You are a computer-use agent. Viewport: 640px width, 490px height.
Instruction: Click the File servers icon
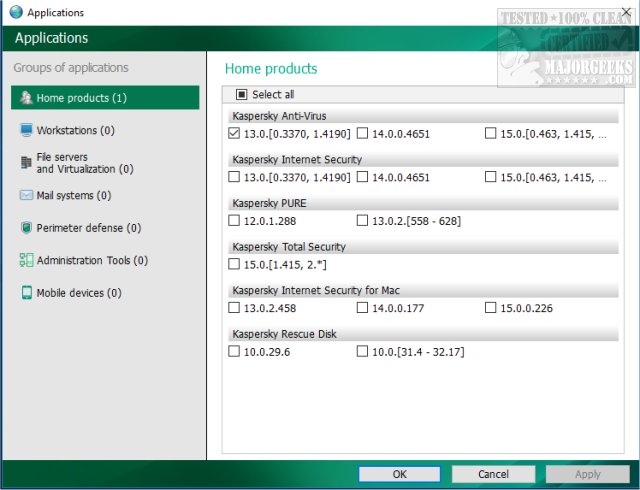(x=26, y=163)
